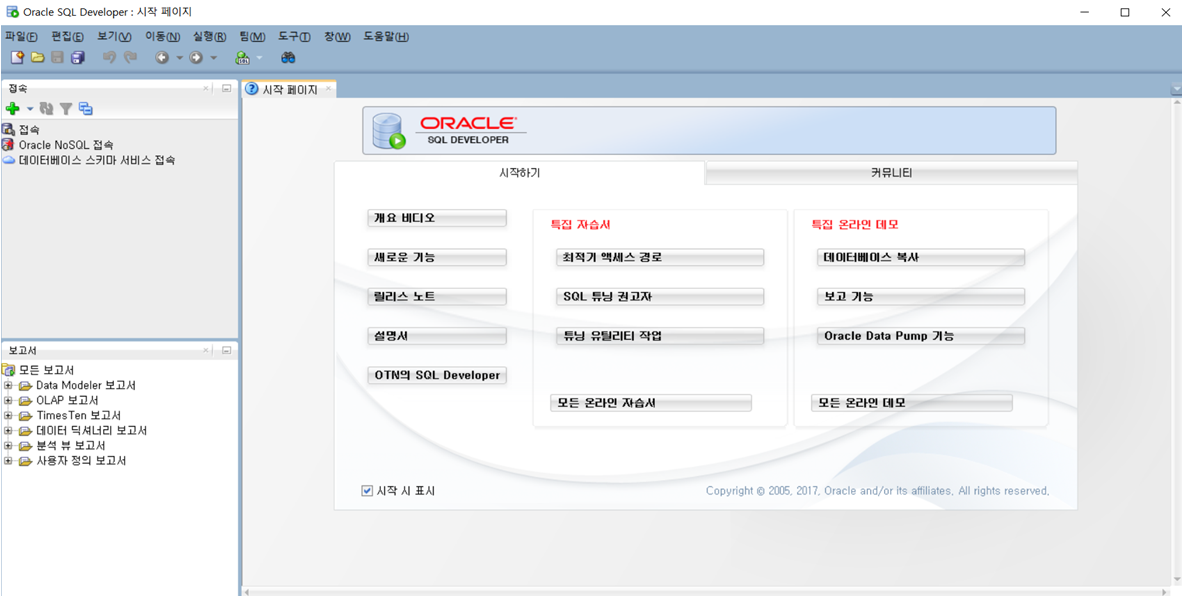The width and height of the screenshot is (1183, 597).
Task: Select the 시작하기 tab
Action: (x=520, y=173)
